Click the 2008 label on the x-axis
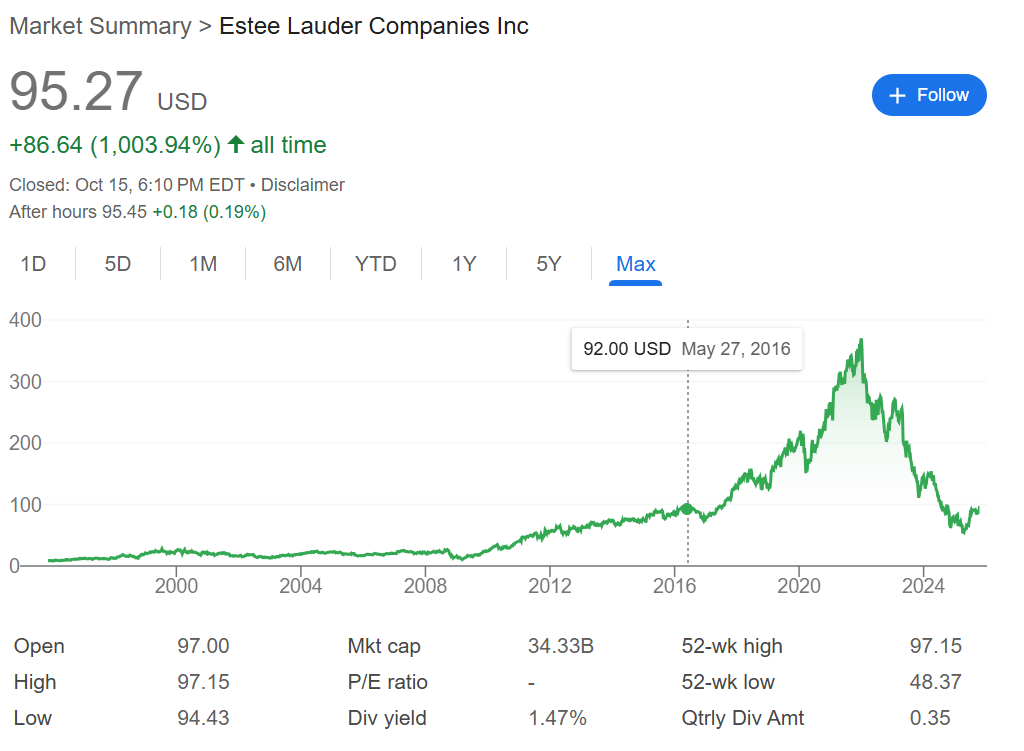Viewport: 1024px width, 751px height. pyautogui.click(x=425, y=585)
